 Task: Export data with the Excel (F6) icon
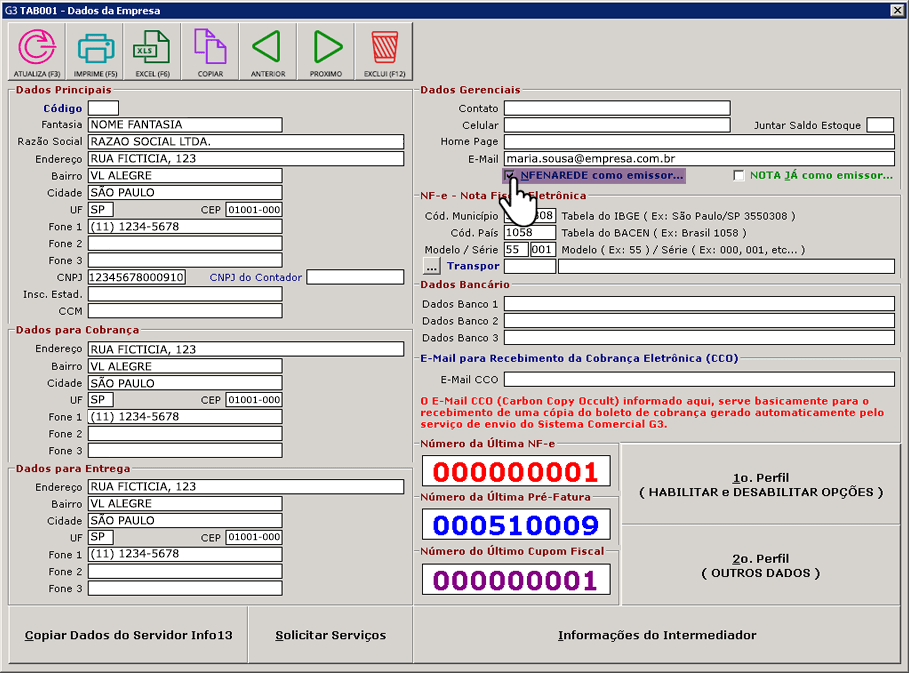tap(152, 51)
